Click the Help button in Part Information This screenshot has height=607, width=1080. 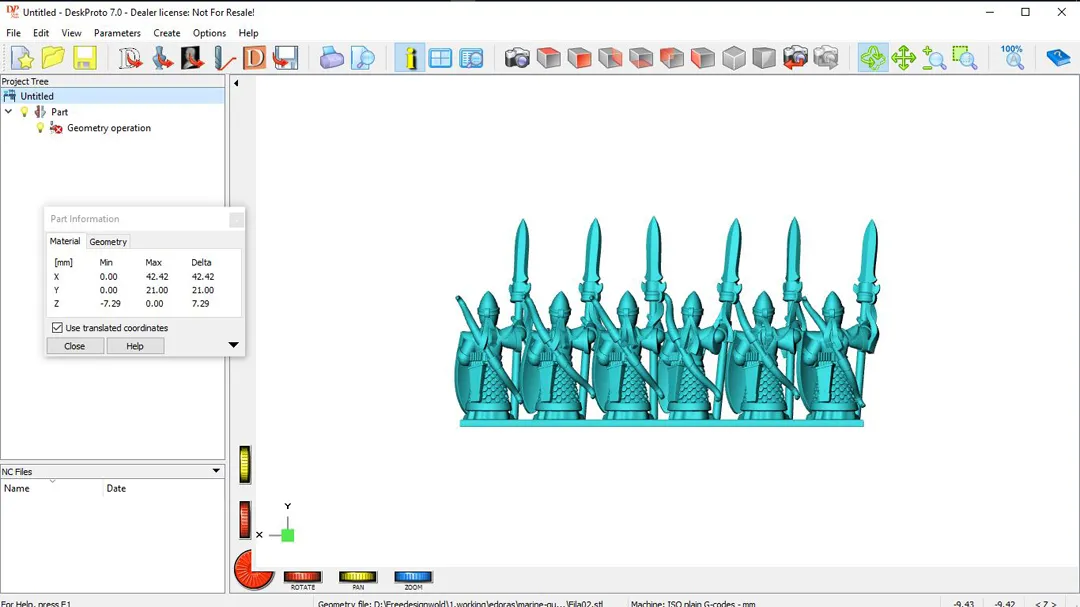pyautogui.click(x=135, y=346)
